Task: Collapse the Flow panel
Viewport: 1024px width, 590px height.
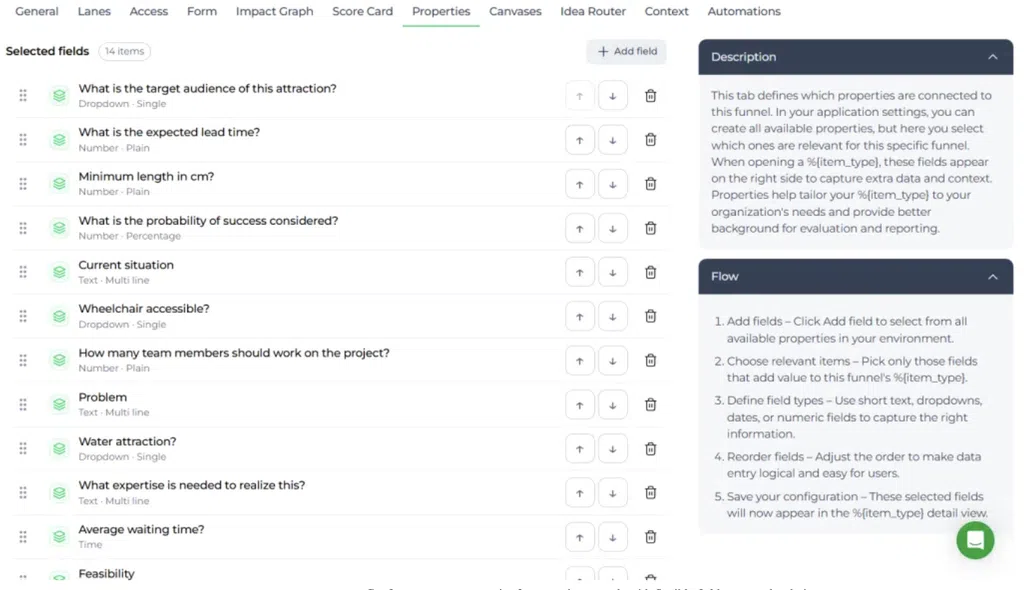Action: click(x=992, y=276)
